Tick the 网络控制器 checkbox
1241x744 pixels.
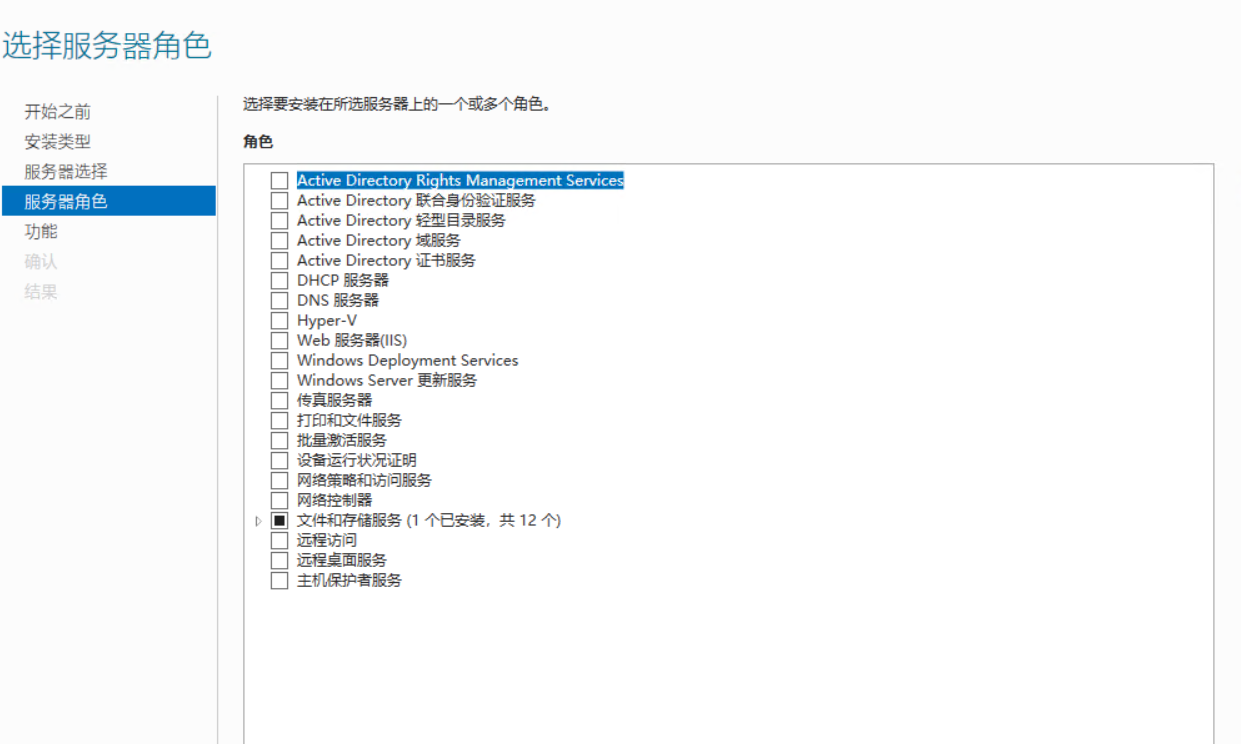279,501
